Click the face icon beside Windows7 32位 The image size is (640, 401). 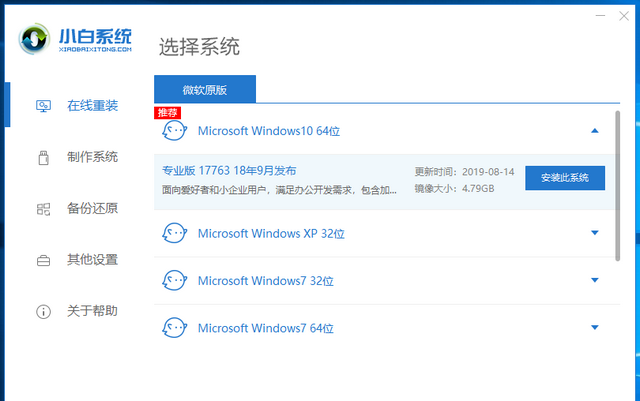(x=174, y=281)
